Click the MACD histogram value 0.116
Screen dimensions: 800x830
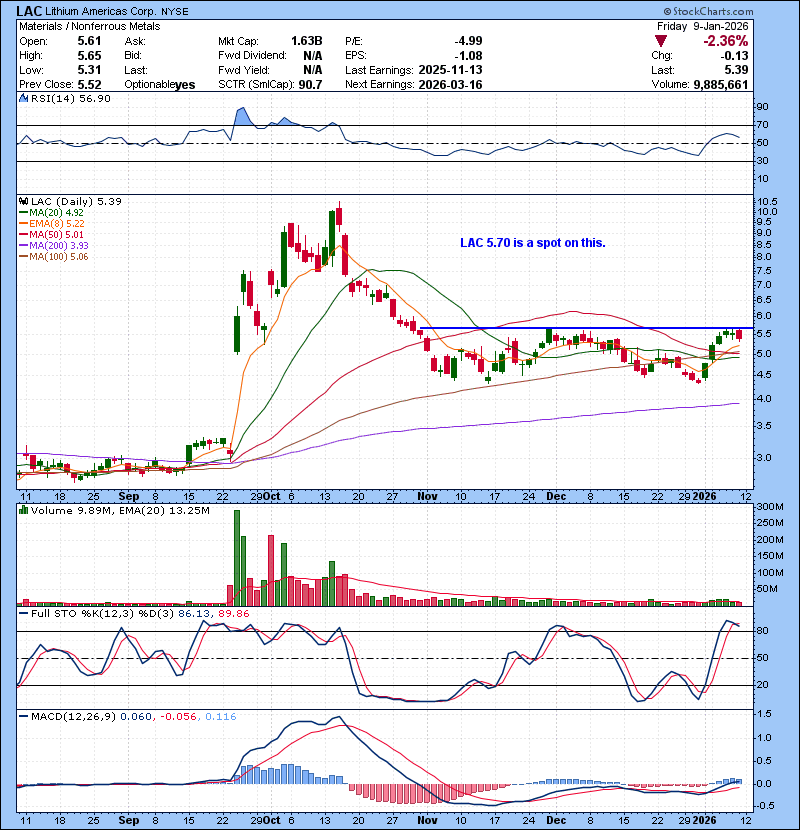[x=220, y=717]
